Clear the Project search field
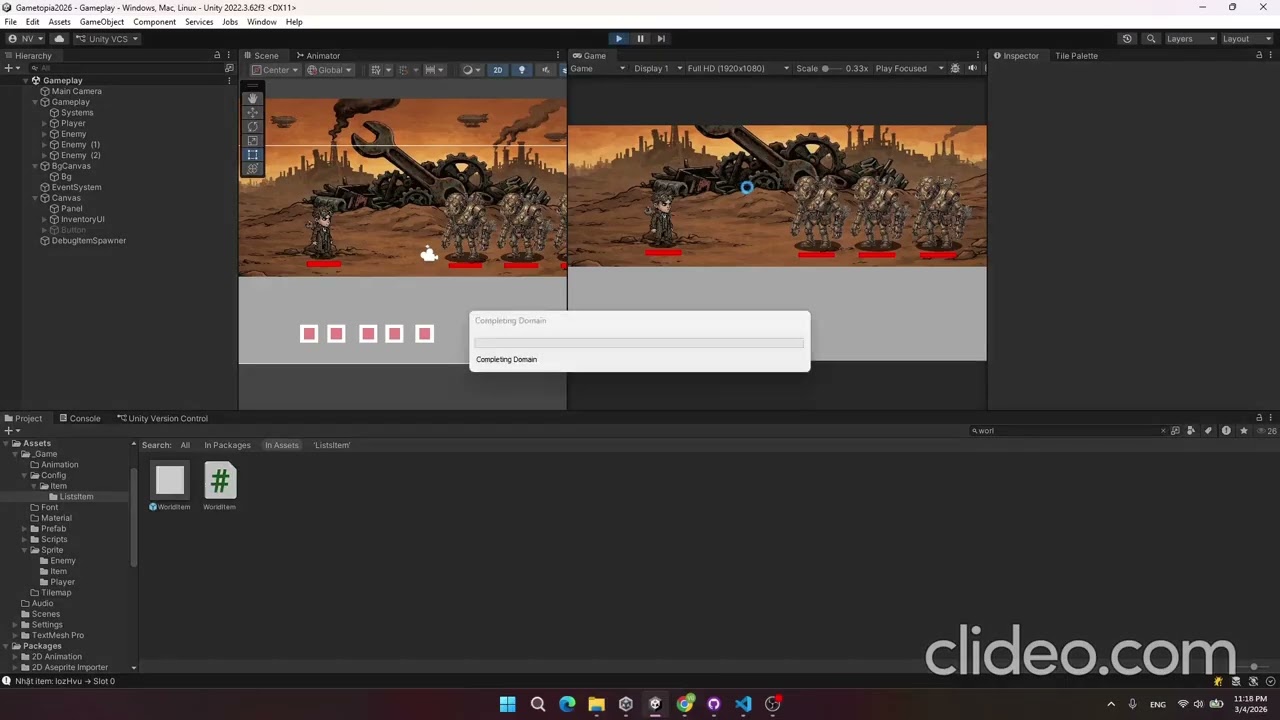Image resolution: width=1280 pixels, height=720 pixels. (x=1163, y=431)
